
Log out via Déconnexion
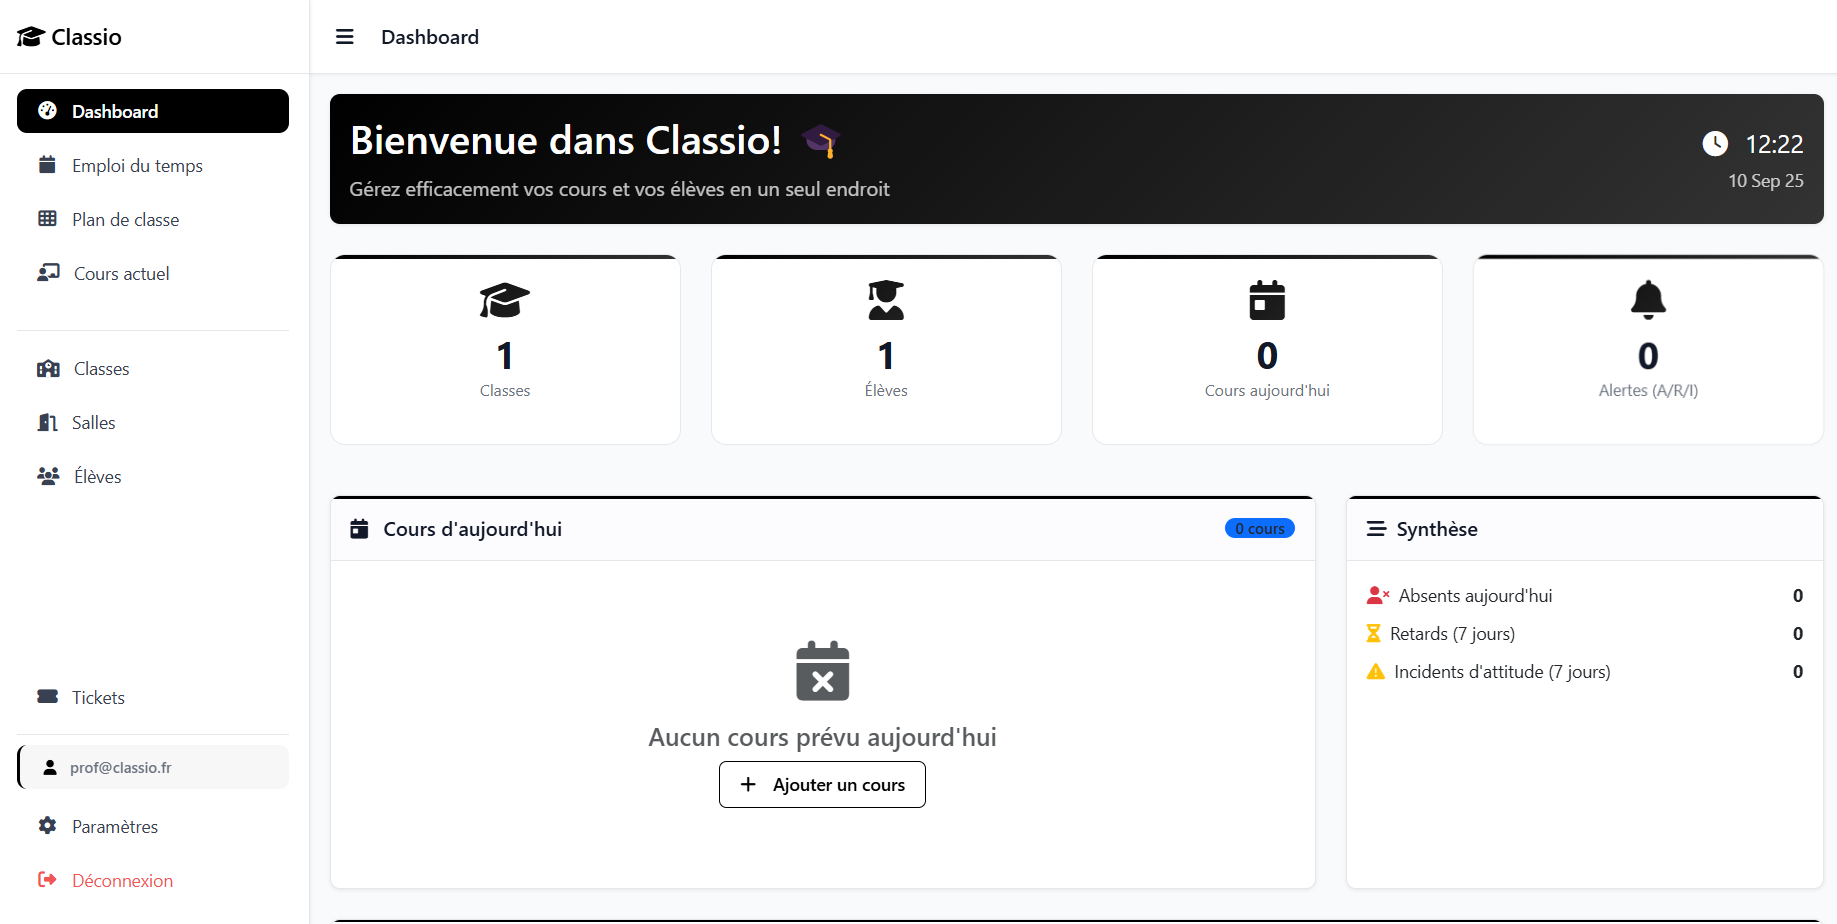coord(122,881)
